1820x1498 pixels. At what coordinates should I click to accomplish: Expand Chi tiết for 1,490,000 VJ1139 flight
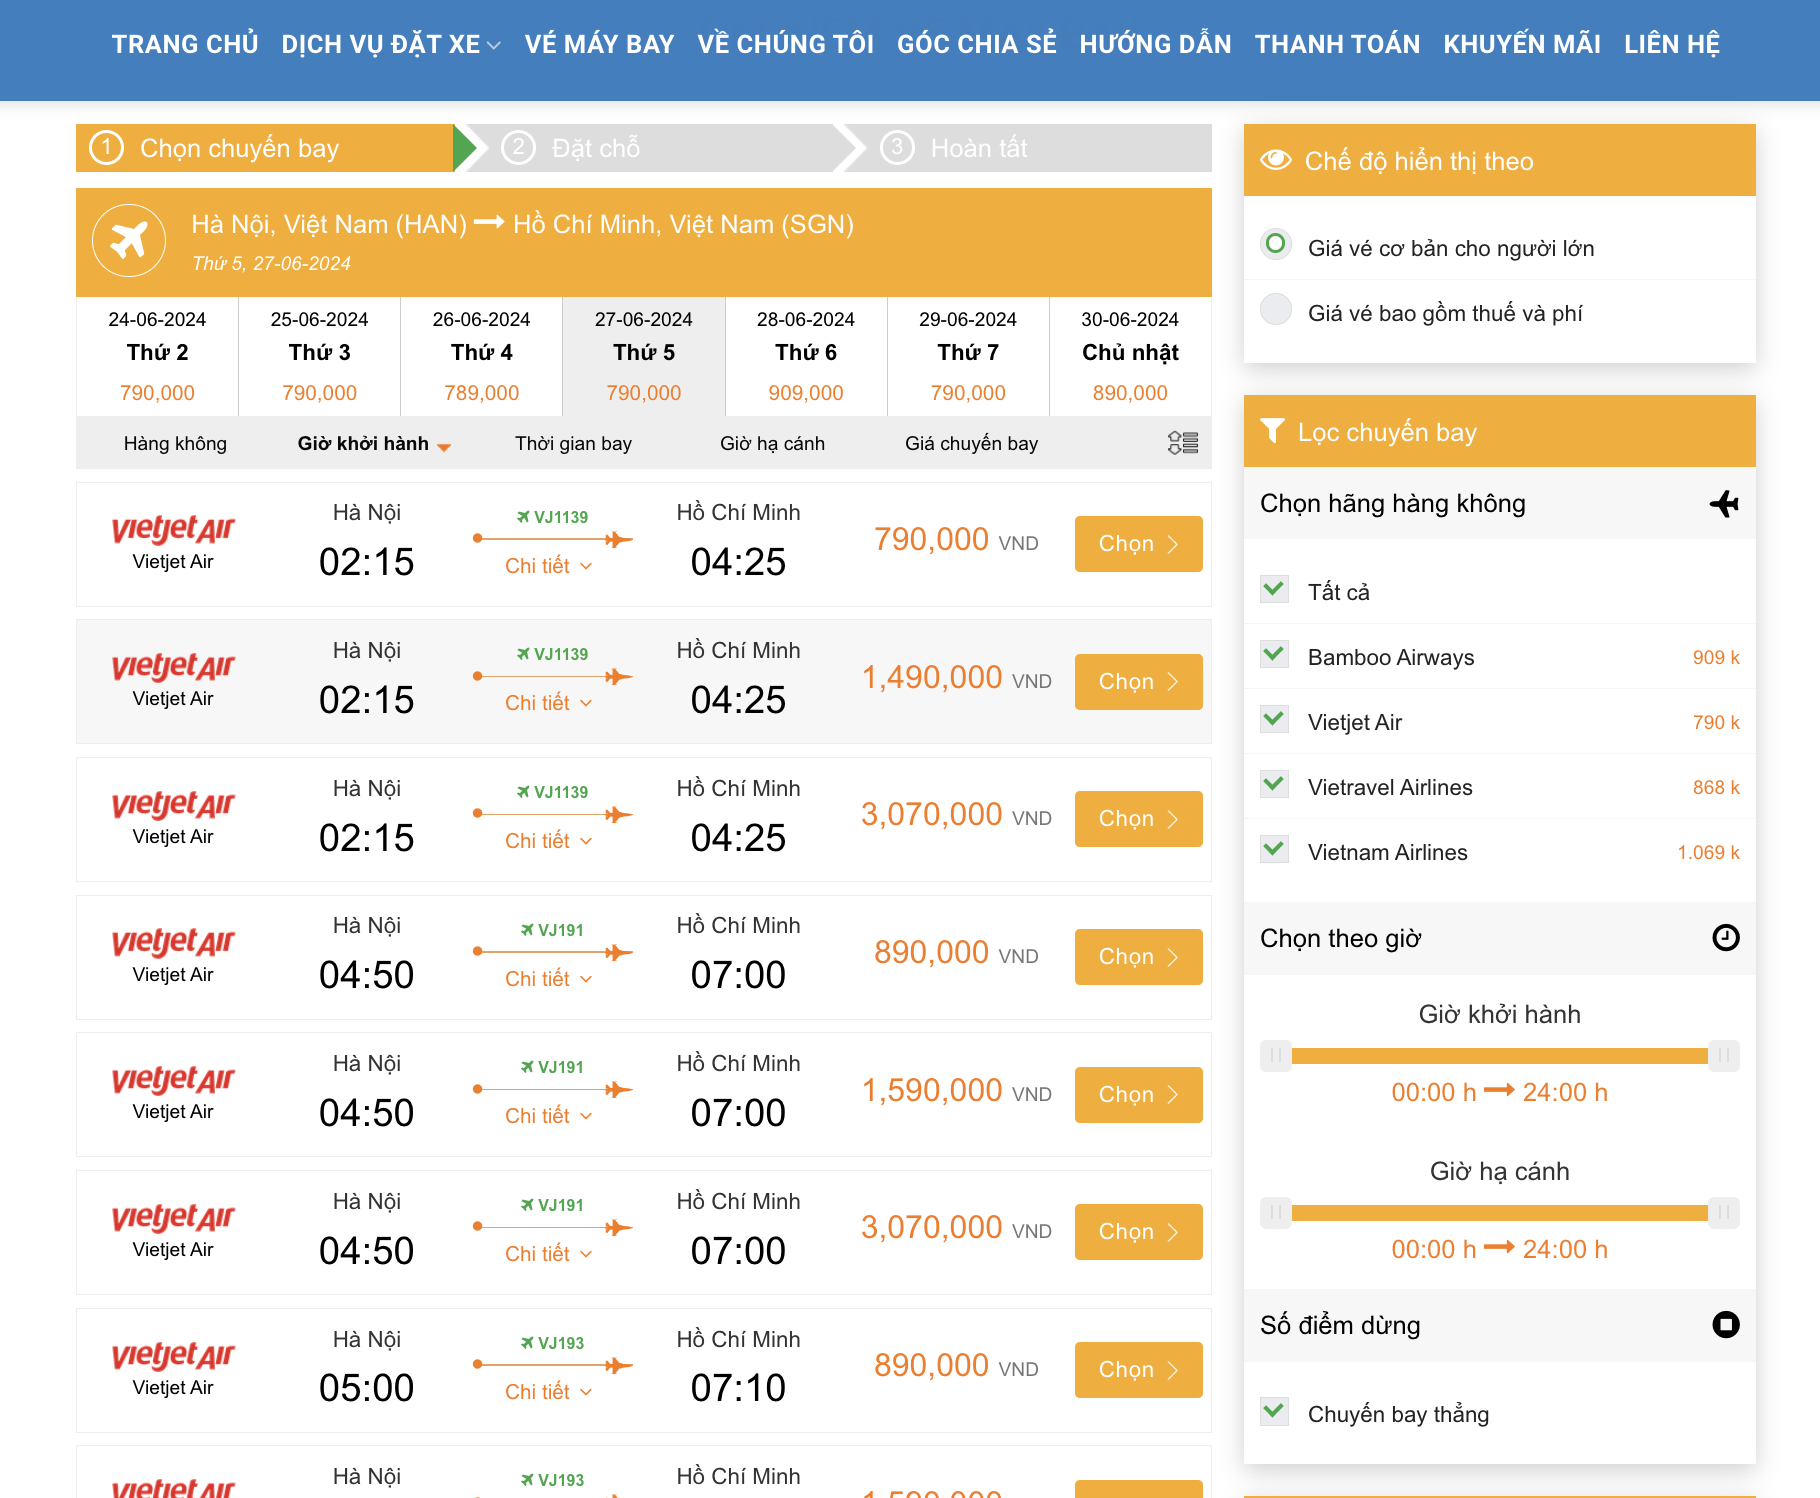tap(548, 703)
